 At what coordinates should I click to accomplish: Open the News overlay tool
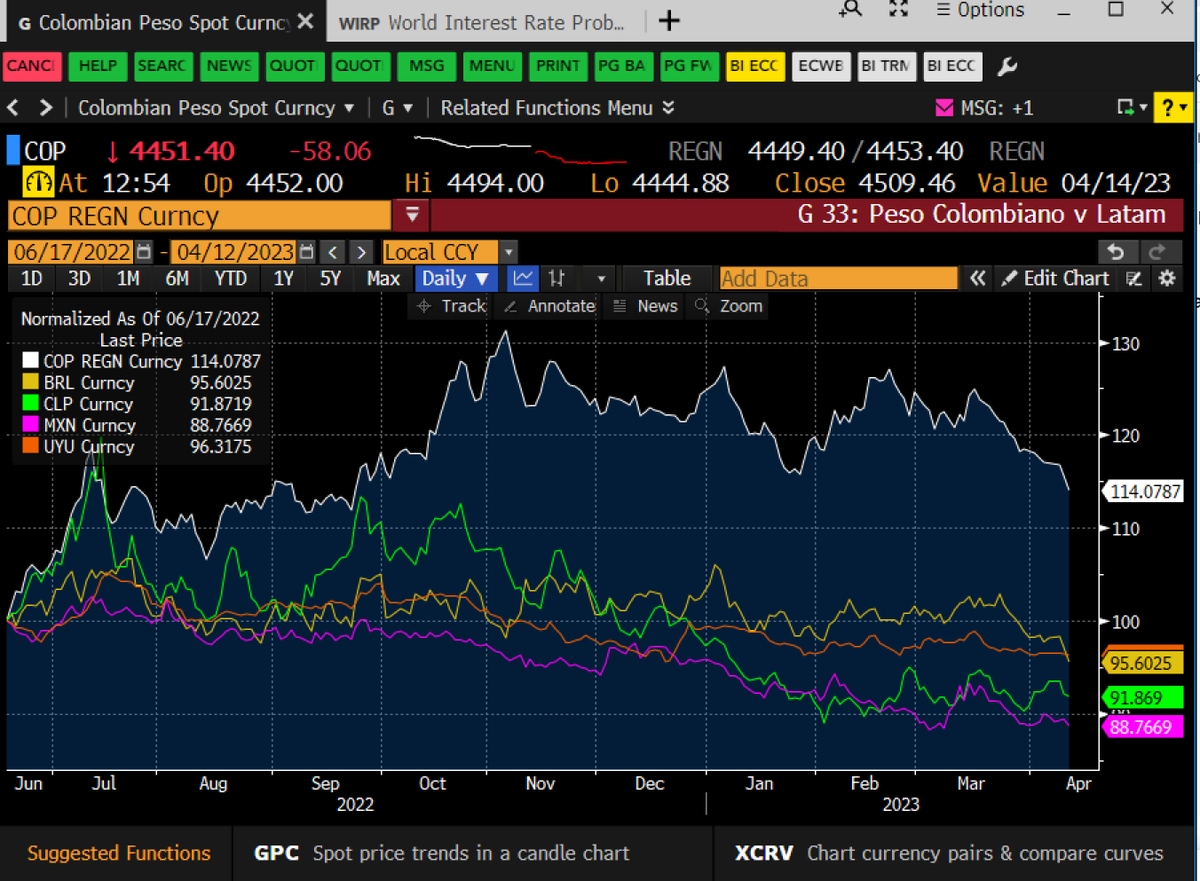[x=645, y=306]
